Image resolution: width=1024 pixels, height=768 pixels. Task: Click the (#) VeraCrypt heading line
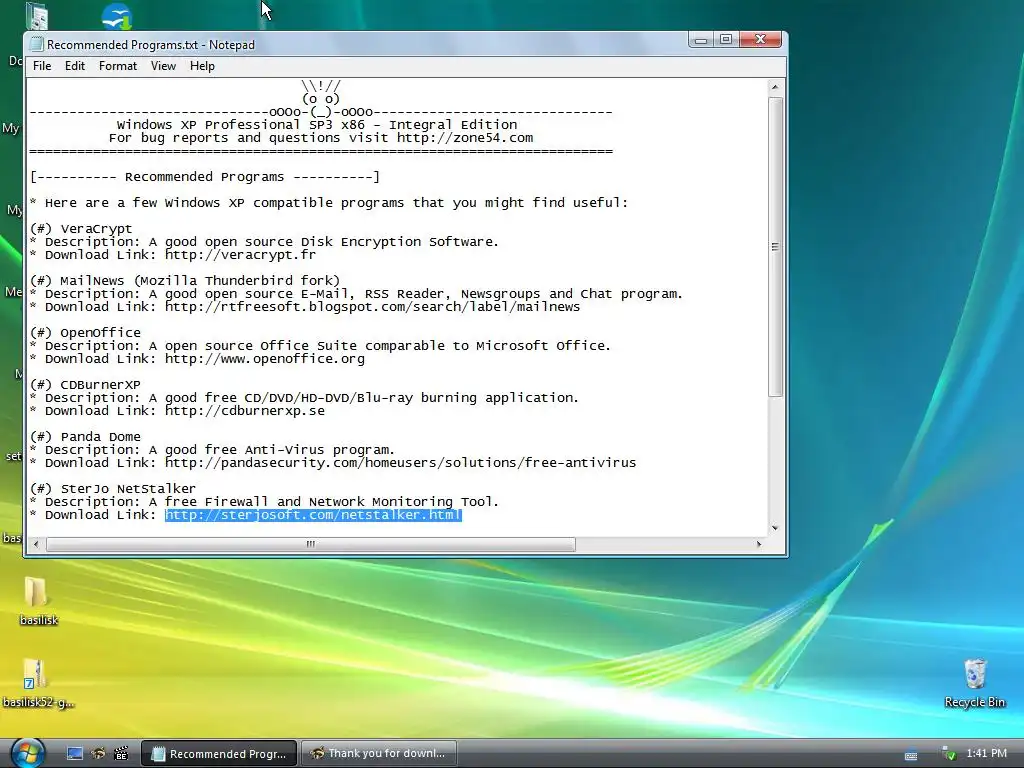[x=81, y=229]
